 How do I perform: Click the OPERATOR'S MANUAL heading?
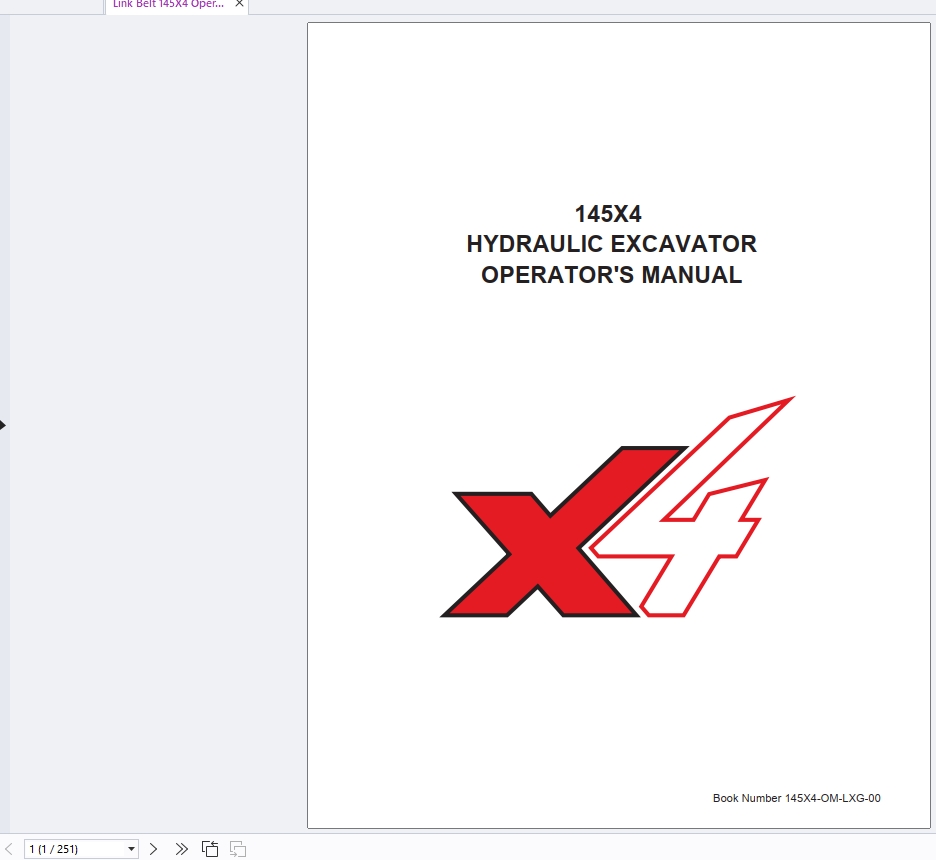click(611, 275)
